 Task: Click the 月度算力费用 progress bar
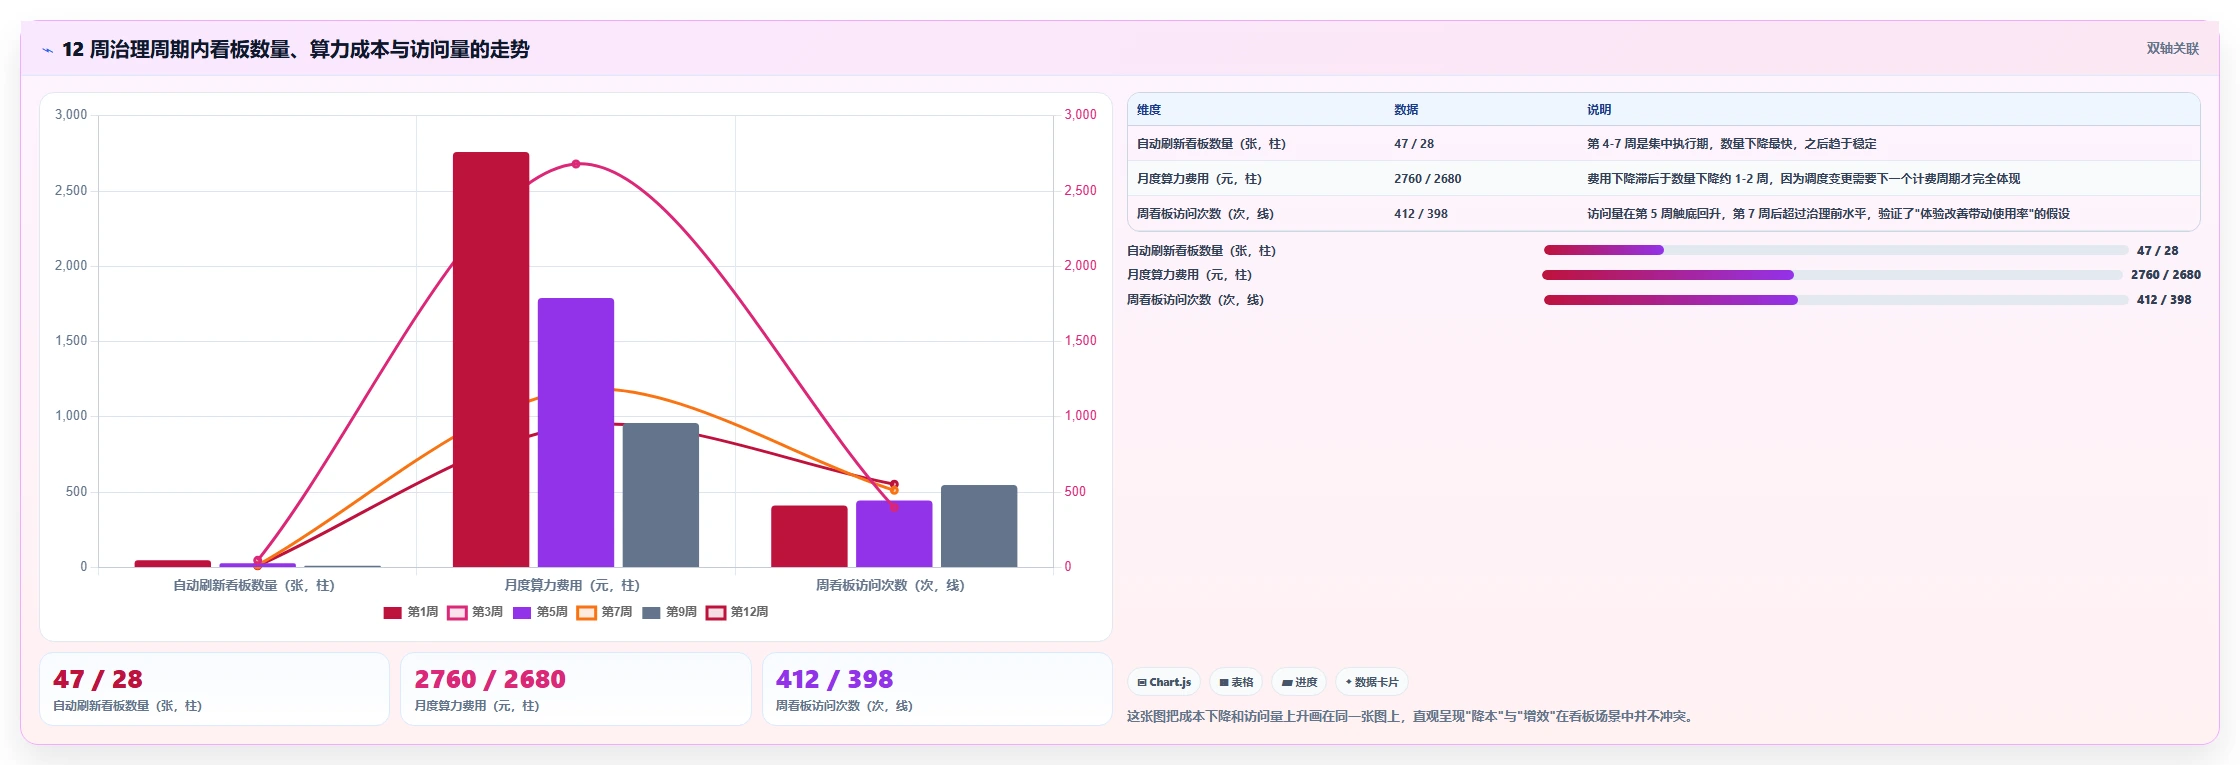tap(1832, 275)
